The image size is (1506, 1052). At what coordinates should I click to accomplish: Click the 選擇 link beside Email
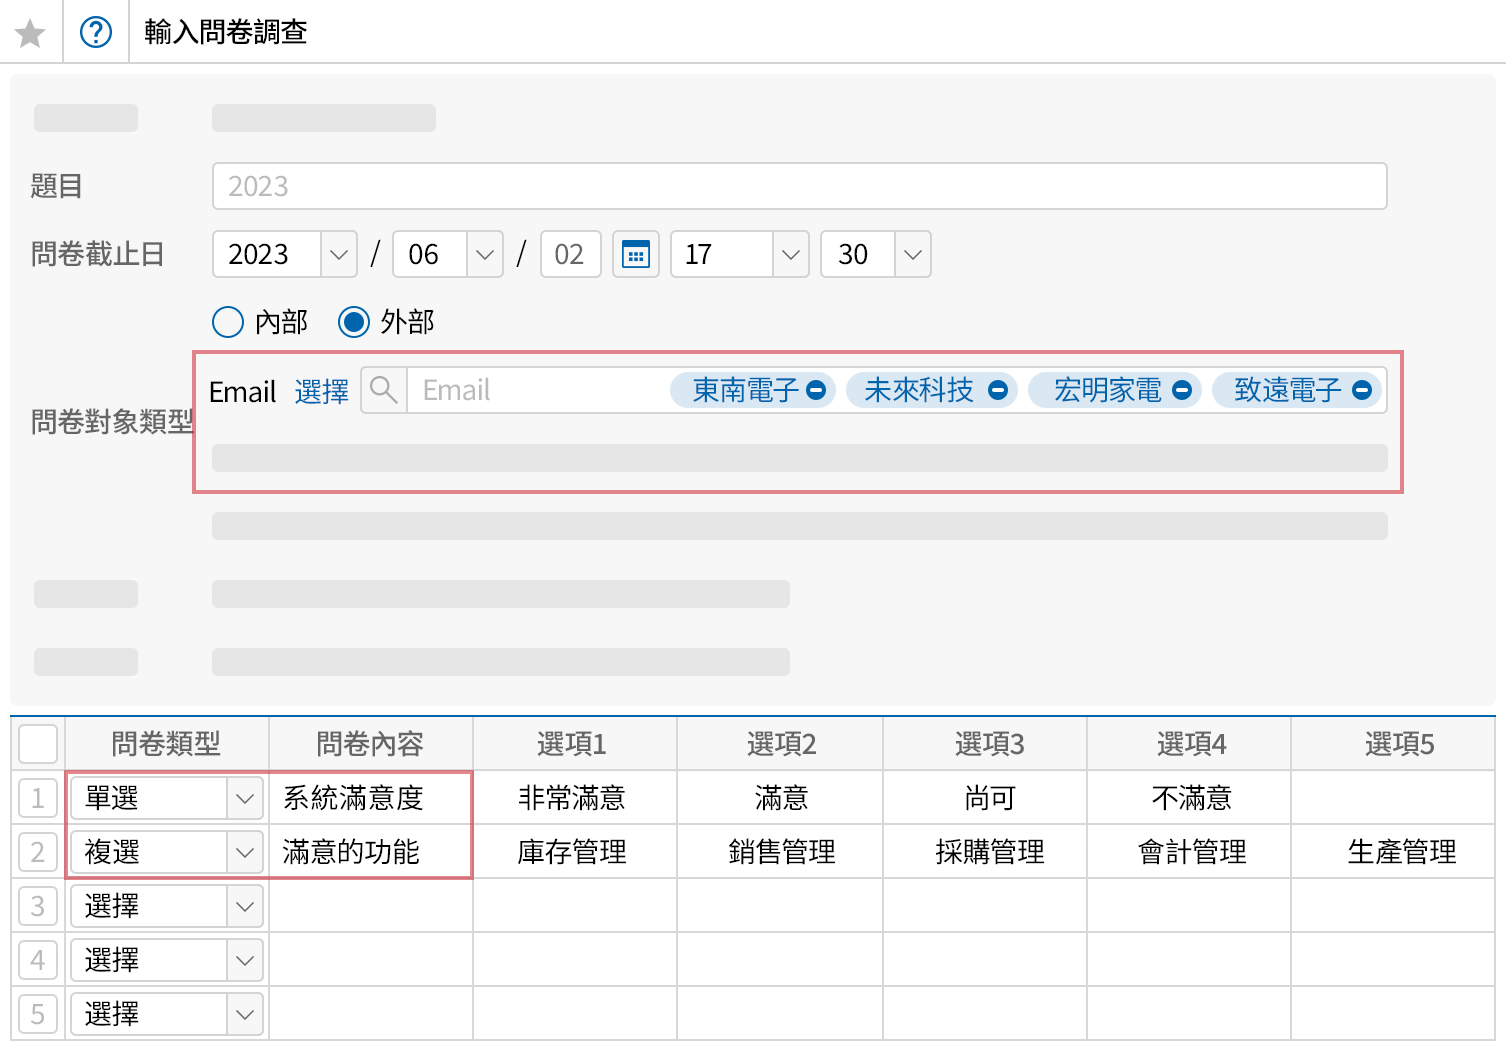pos(321,391)
